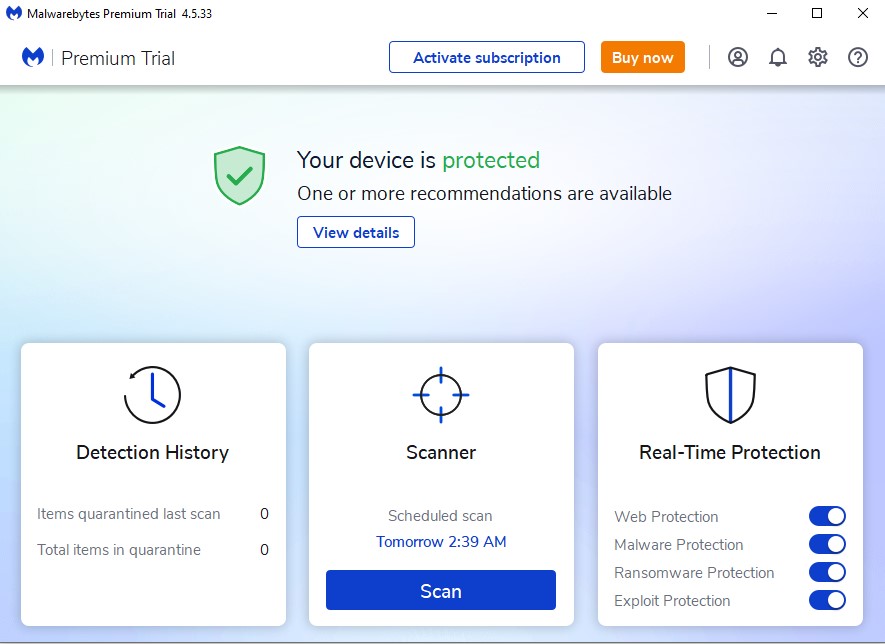Open the settings gear
This screenshot has width=885, height=644.
818,57
